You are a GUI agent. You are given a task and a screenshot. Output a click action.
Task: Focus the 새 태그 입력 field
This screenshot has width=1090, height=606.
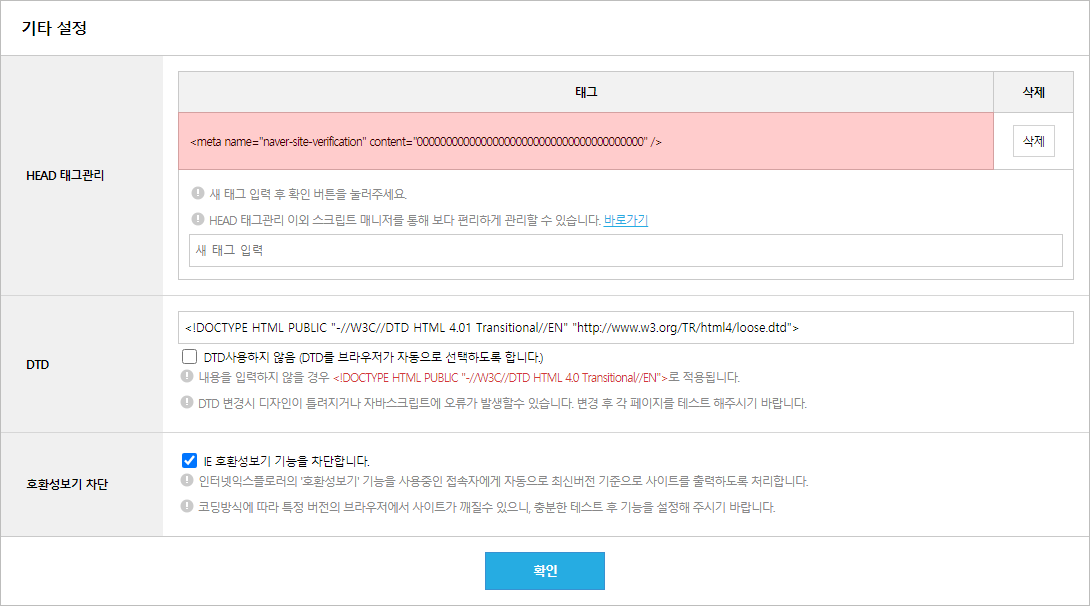(626, 250)
